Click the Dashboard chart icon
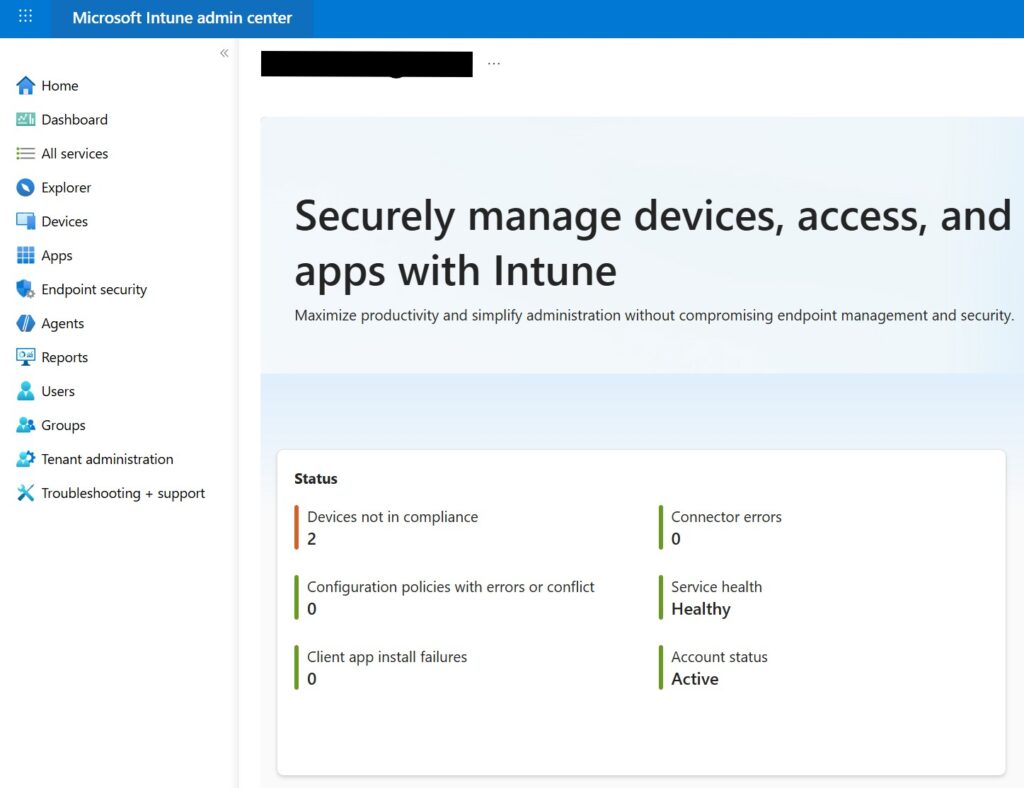The width and height of the screenshot is (1024, 788). click(x=26, y=120)
